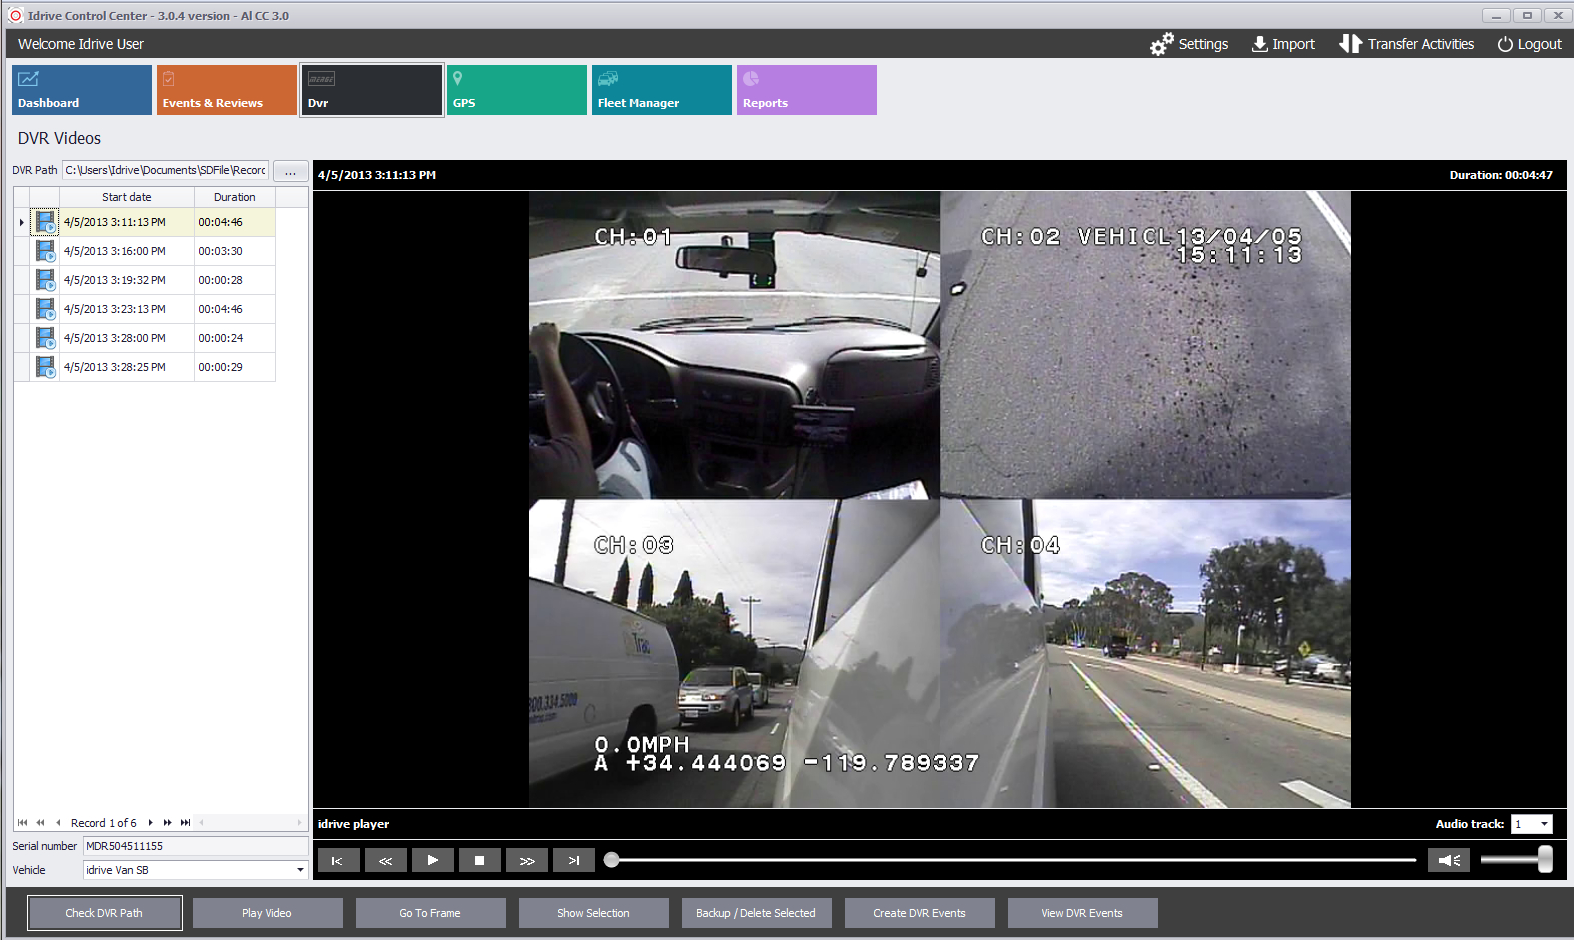
Task: Click the Create DVR Events button
Action: (919, 913)
